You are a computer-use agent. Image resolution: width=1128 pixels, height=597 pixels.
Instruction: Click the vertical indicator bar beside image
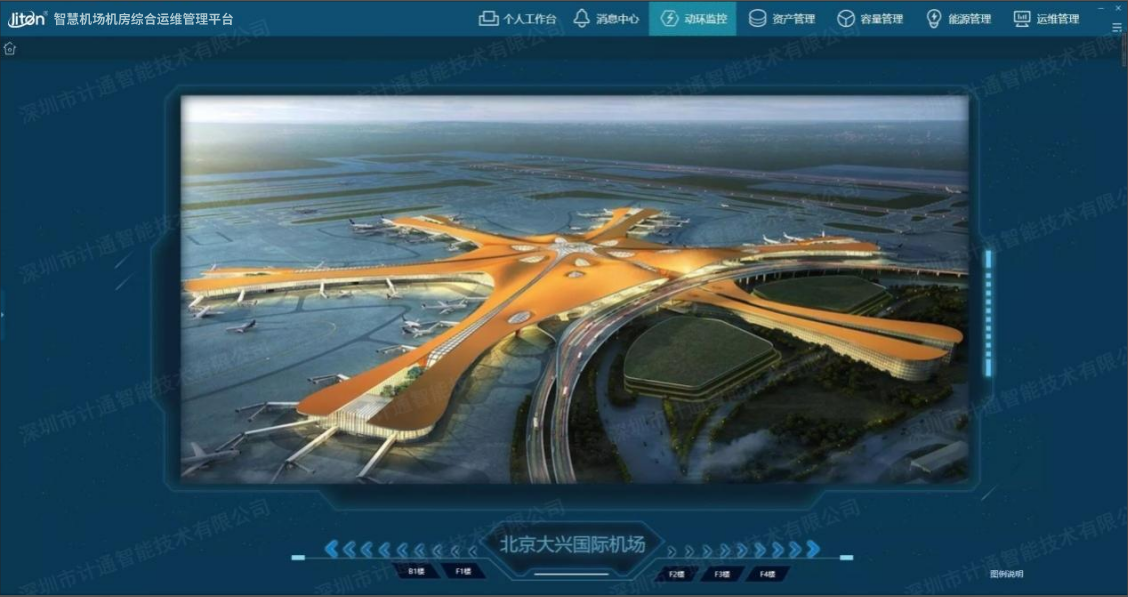click(x=988, y=313)
